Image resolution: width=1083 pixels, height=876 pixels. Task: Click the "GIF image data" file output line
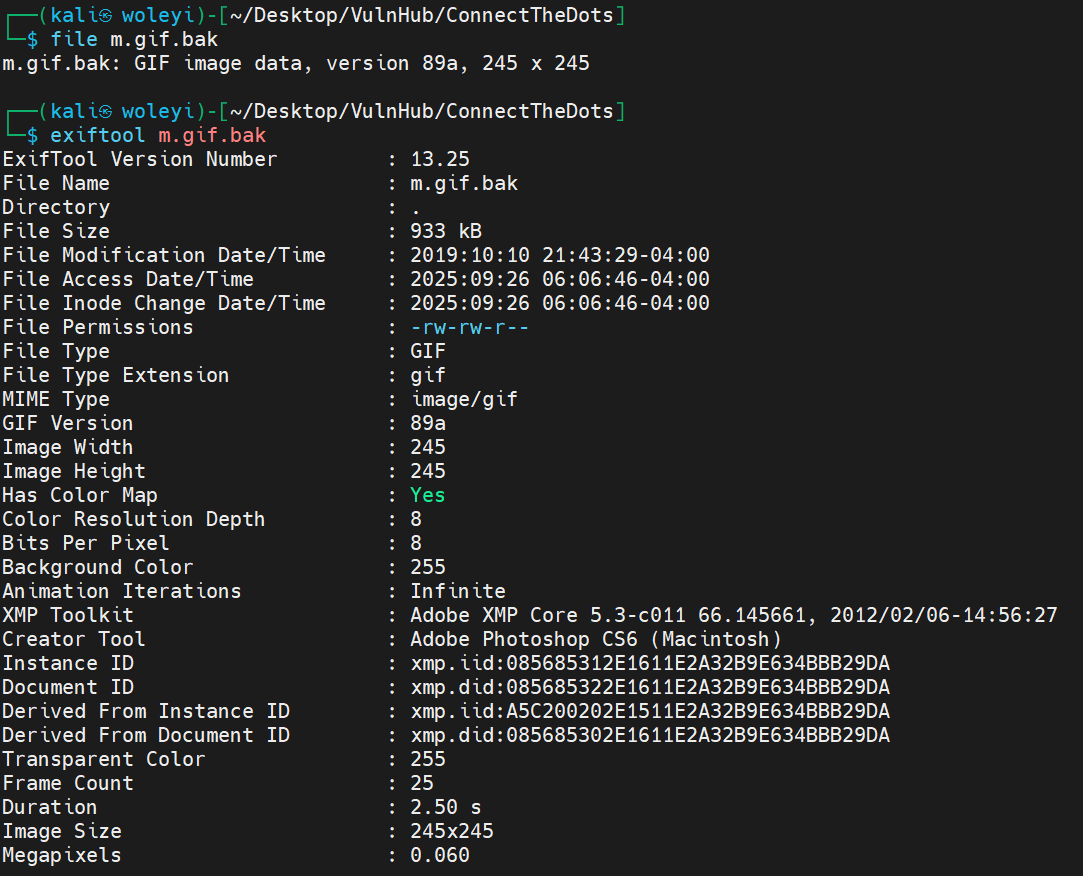[296, 63]
